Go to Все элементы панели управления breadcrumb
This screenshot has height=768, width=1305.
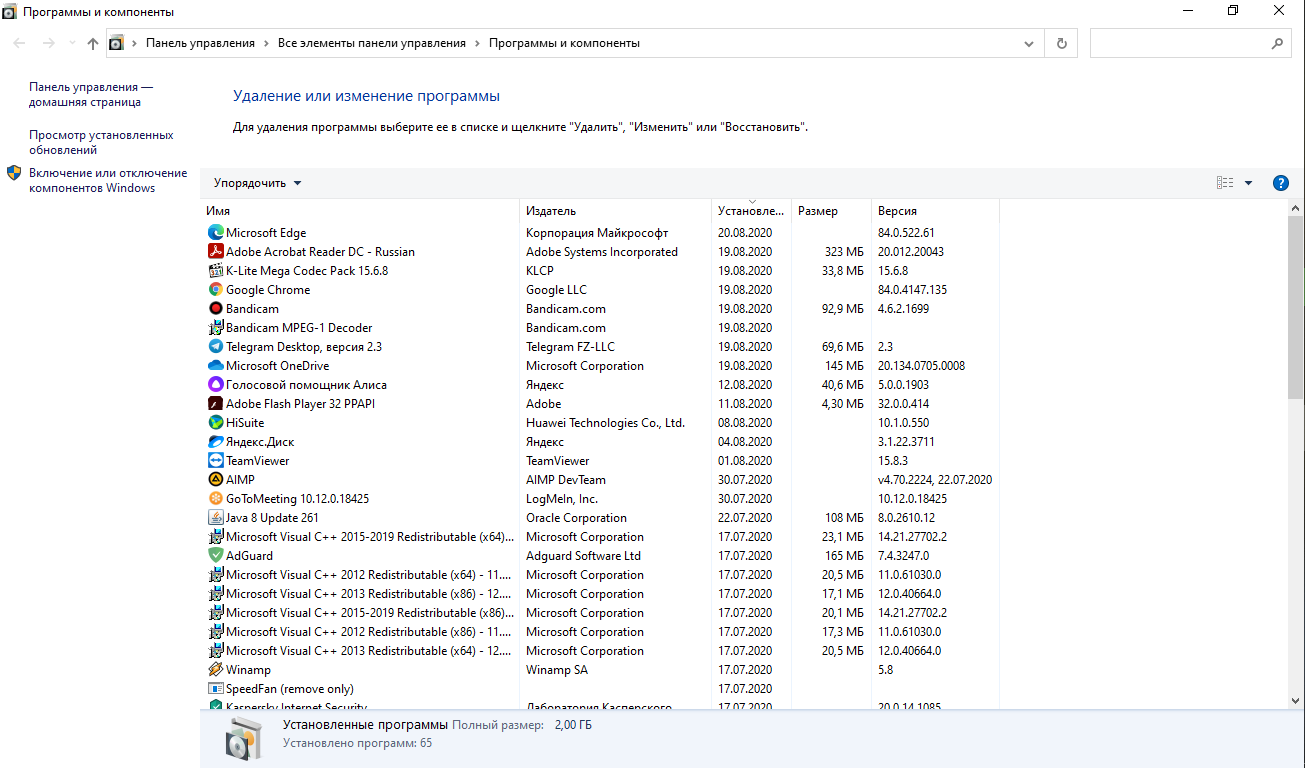click(372, 44)
